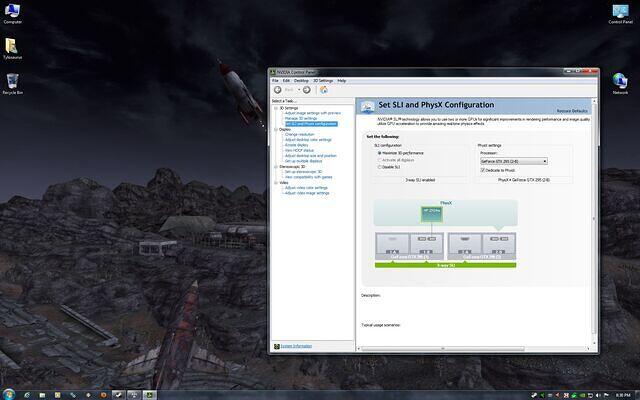Open the Recycle Bin desktop icon
The image size is (640, 400).
(x=12, y=80)
